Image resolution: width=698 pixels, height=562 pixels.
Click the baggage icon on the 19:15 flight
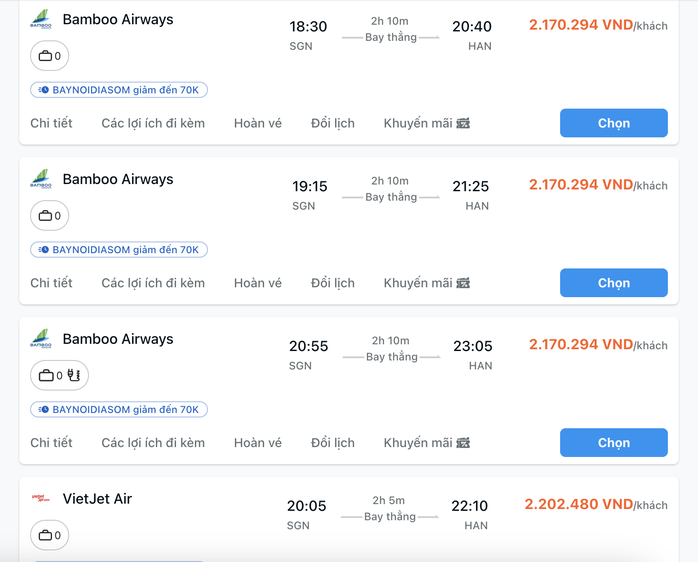click(x=45, y=216)
